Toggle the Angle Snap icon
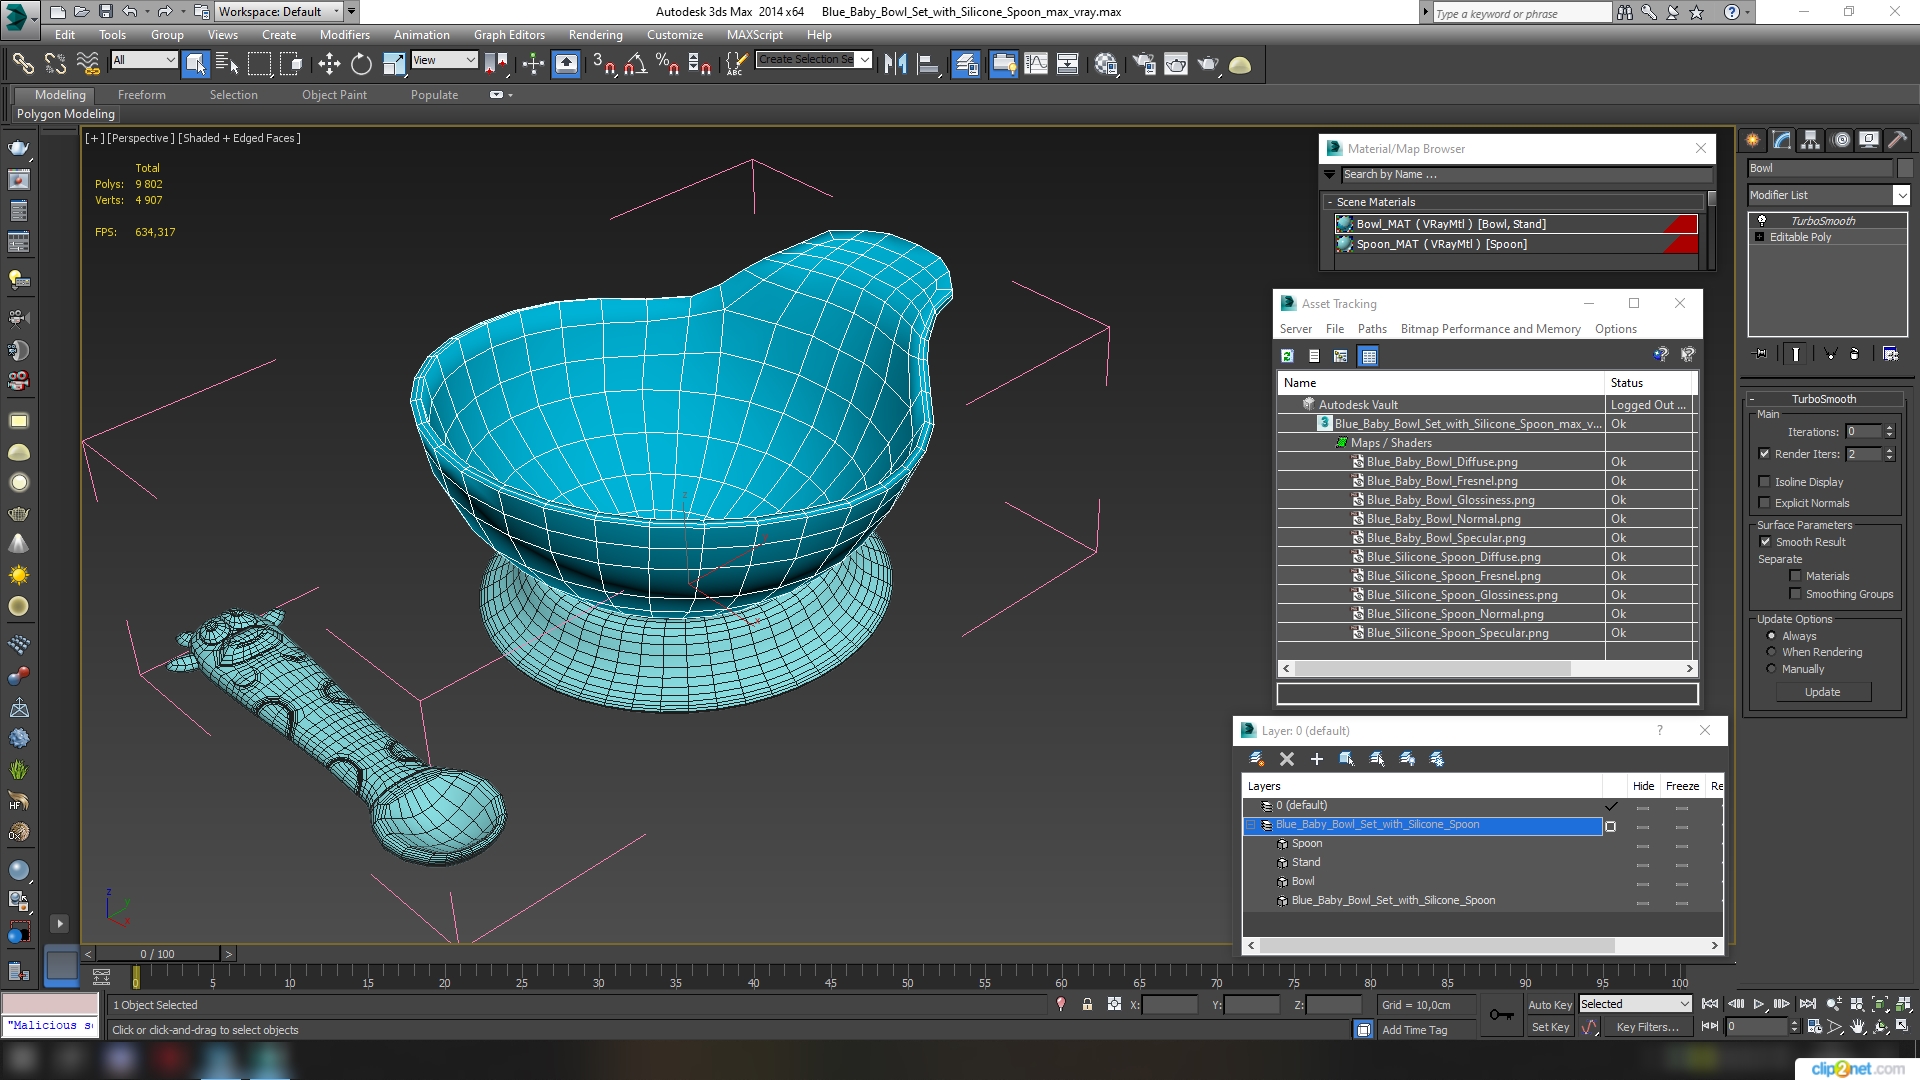This screenshot has width=1920, height=1080. 635,64
